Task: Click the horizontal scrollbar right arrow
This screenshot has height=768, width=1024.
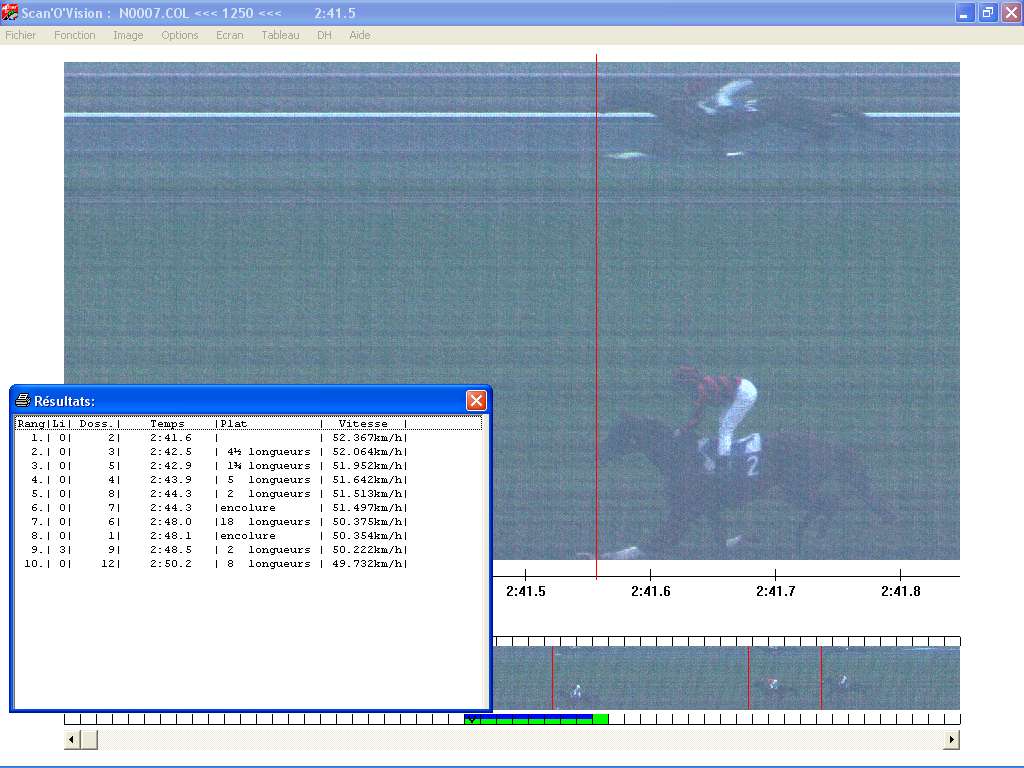Action: [x=952, y=739]
